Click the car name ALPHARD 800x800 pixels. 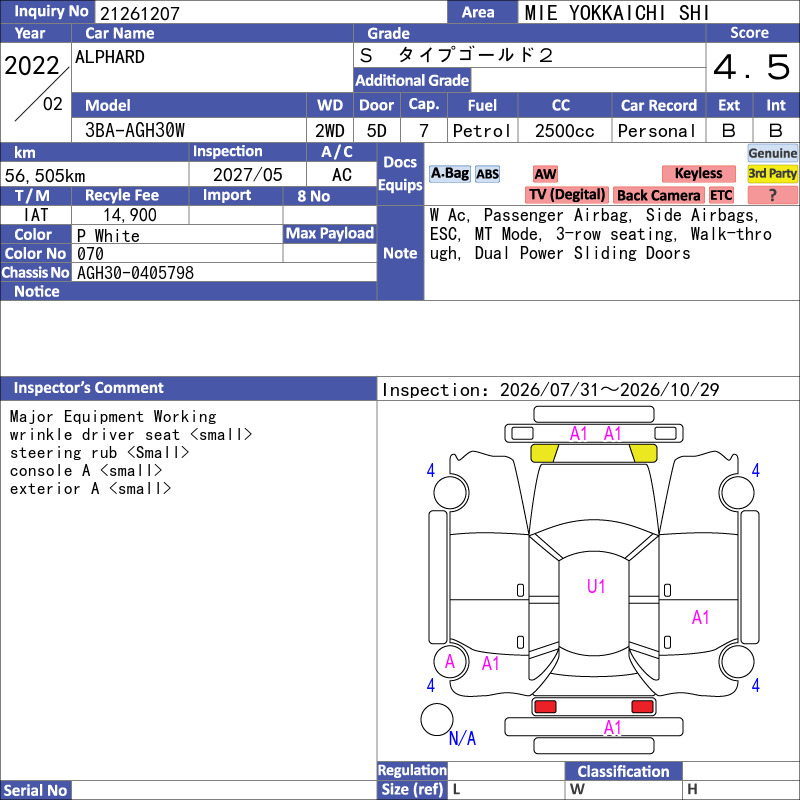[x=110, y=57]
